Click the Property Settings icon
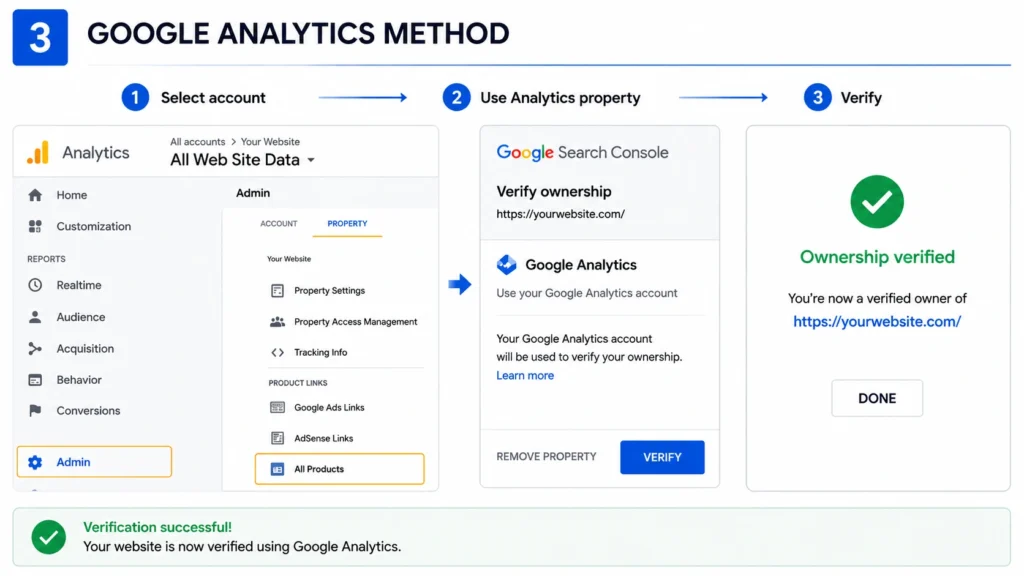 tap(278, 291)
